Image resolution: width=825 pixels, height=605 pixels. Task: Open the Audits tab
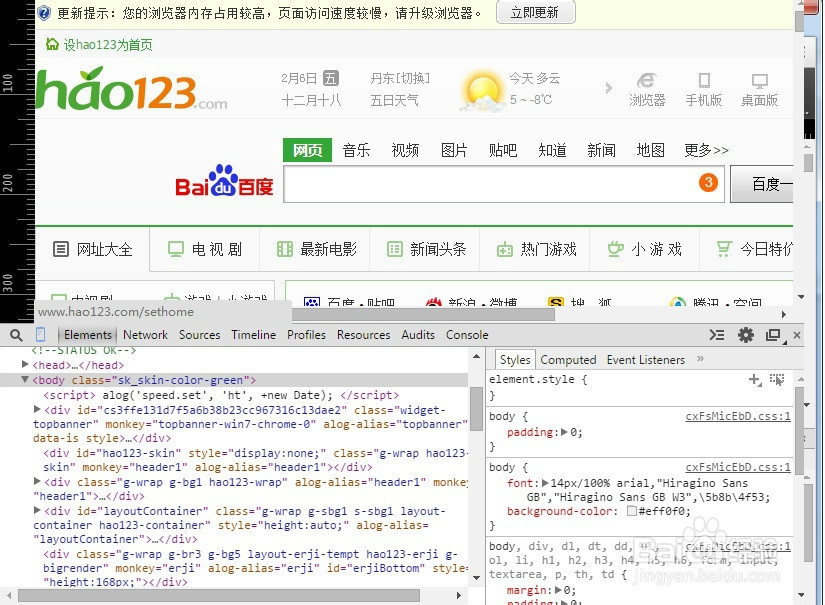[418, 335]
